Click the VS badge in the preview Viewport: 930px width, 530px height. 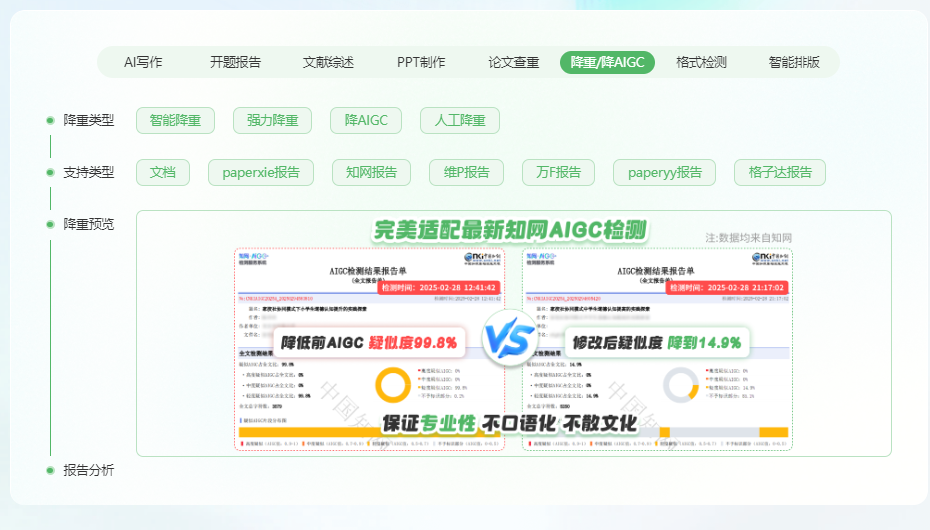pyautogui.click(x=511, y=340)
